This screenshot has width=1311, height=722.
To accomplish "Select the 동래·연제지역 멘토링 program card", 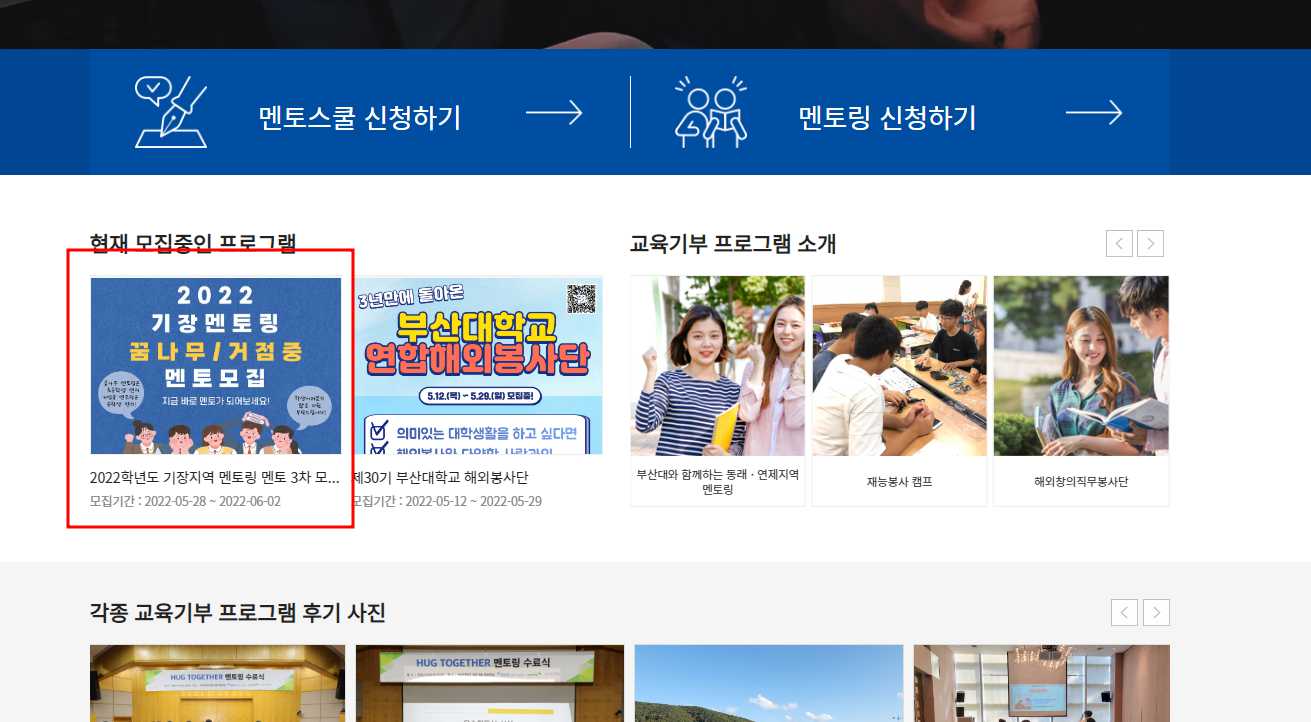I will [717, 391].
